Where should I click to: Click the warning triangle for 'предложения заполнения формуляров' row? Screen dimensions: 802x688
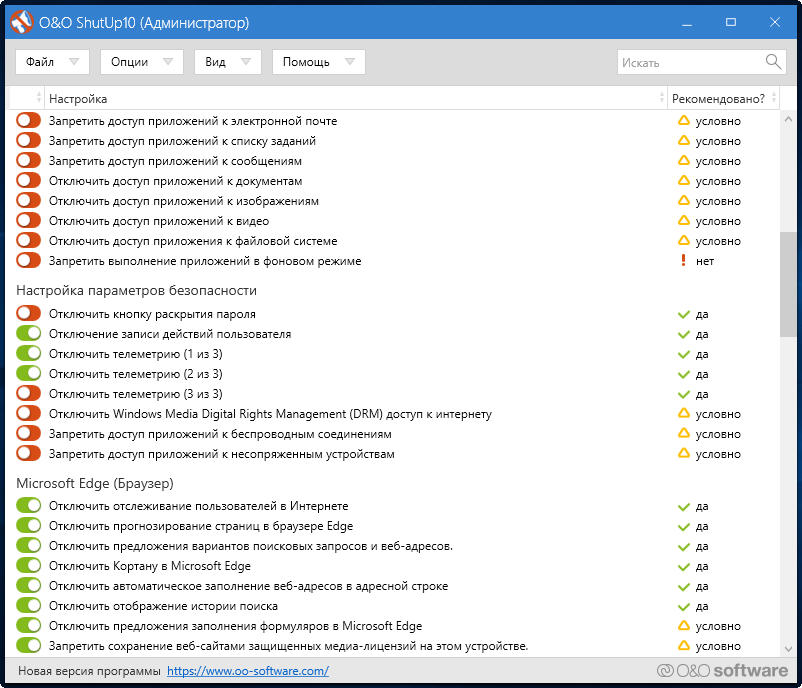(x=683, y=626)
